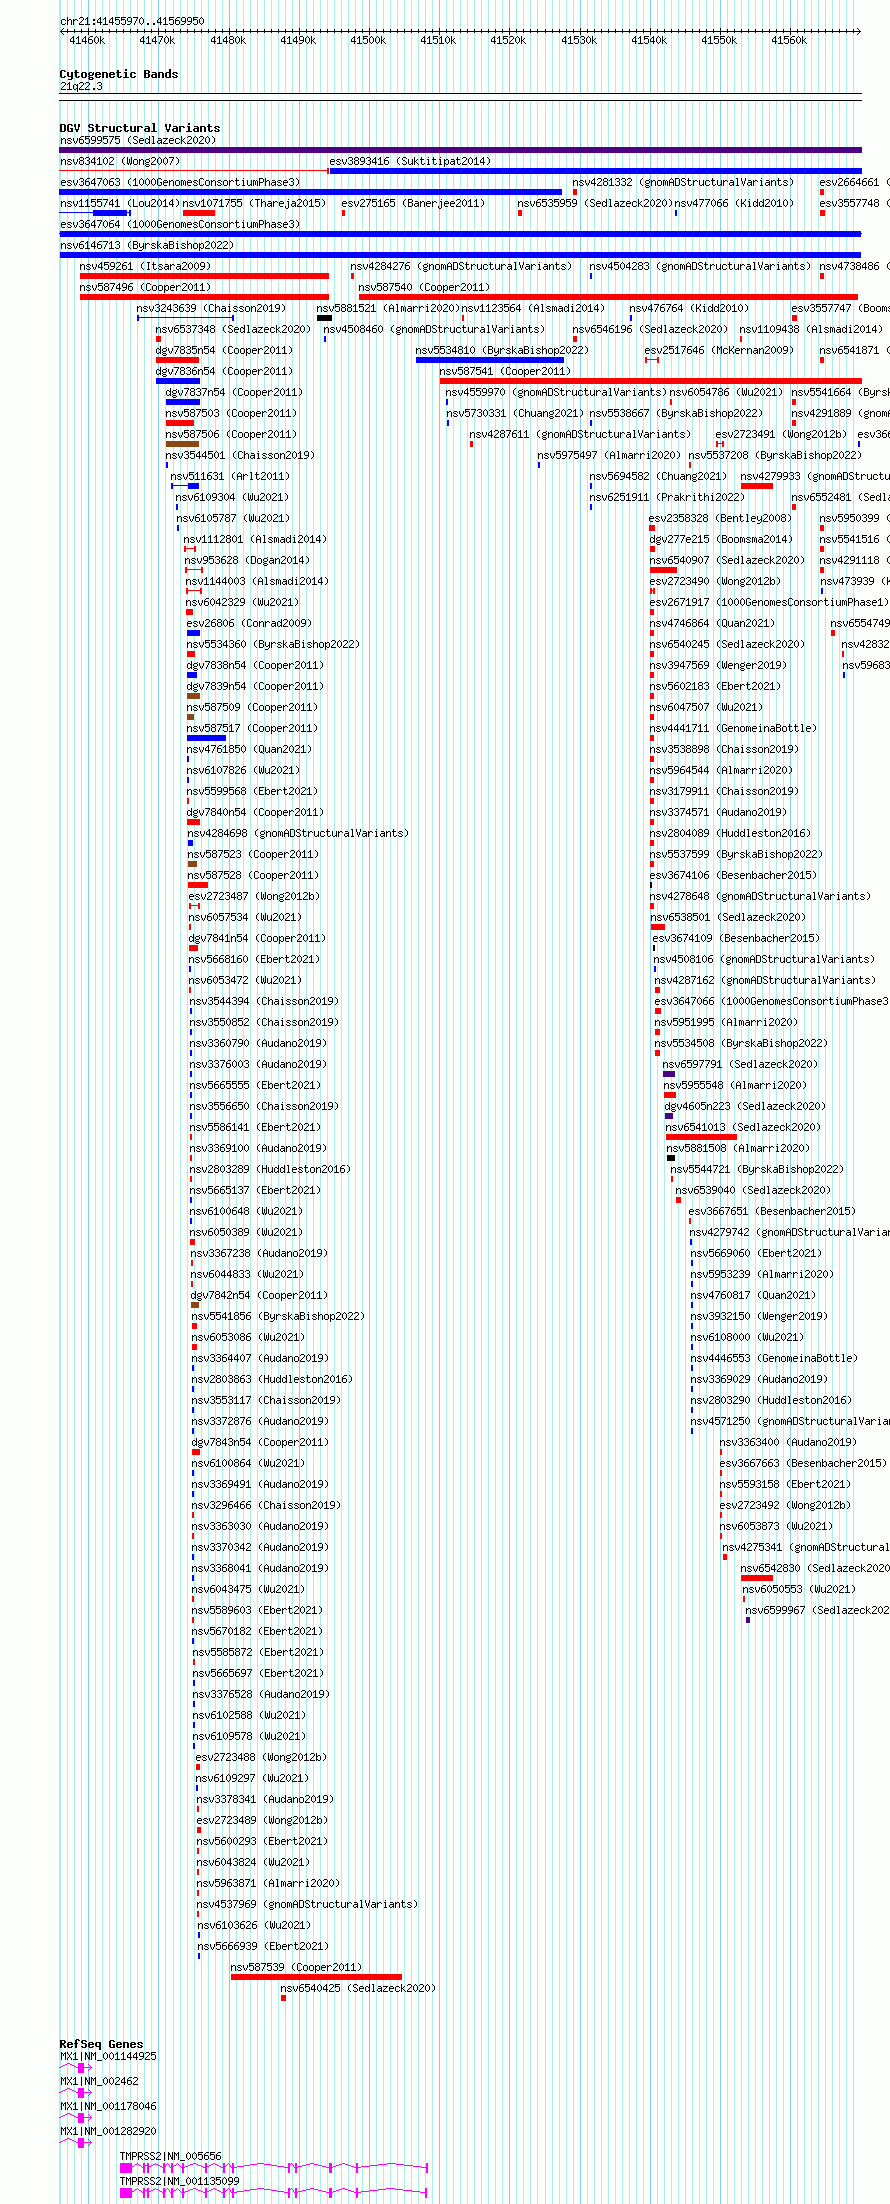Screen dimensions: 890x2204
Task: Open dgv7835n54 (Cooper2011) variant
Action: click(x=224, y=350)
